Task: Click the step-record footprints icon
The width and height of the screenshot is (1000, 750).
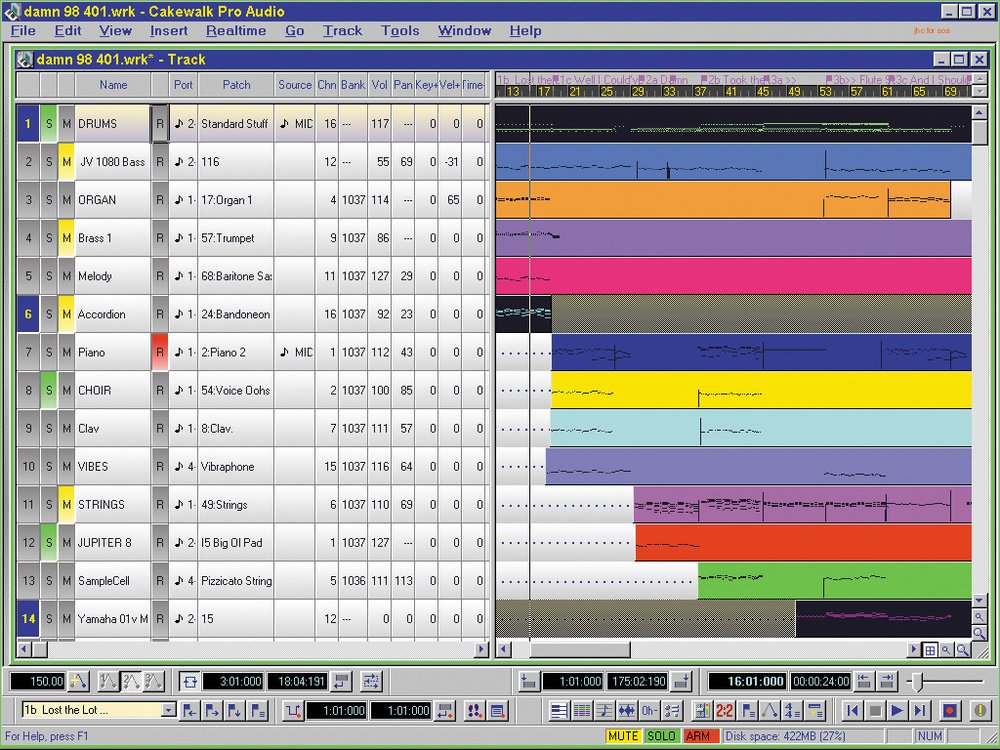Action: tap(474, 710)
